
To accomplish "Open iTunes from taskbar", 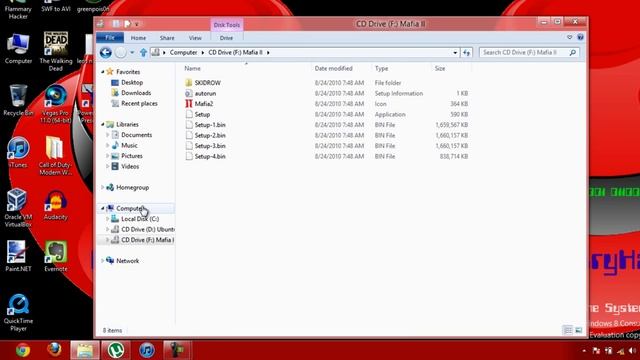I will coord(147,350).
